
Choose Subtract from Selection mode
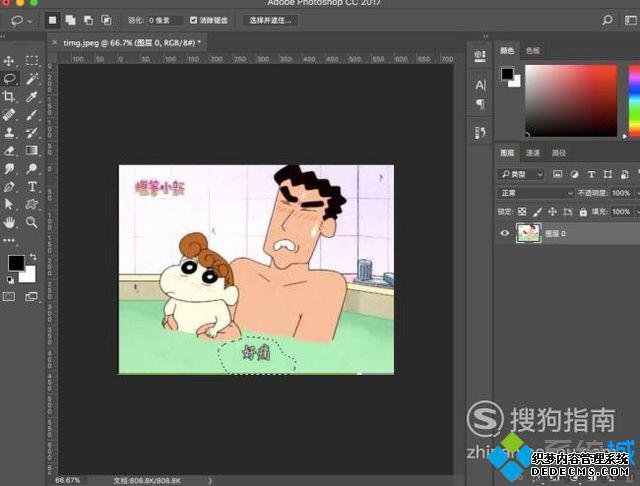[x=89, y=20]
